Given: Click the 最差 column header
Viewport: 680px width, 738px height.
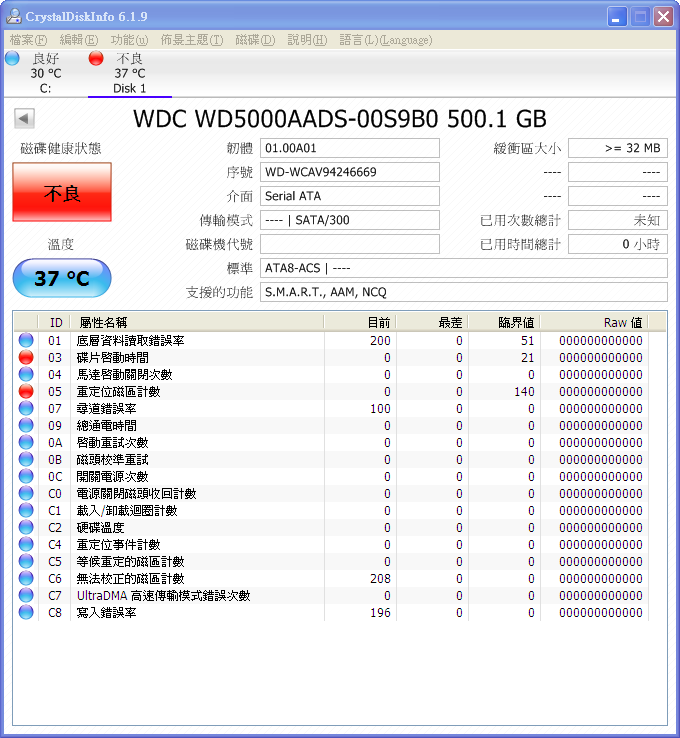Looking at the screenshot, I should click(x=432, y=322).
